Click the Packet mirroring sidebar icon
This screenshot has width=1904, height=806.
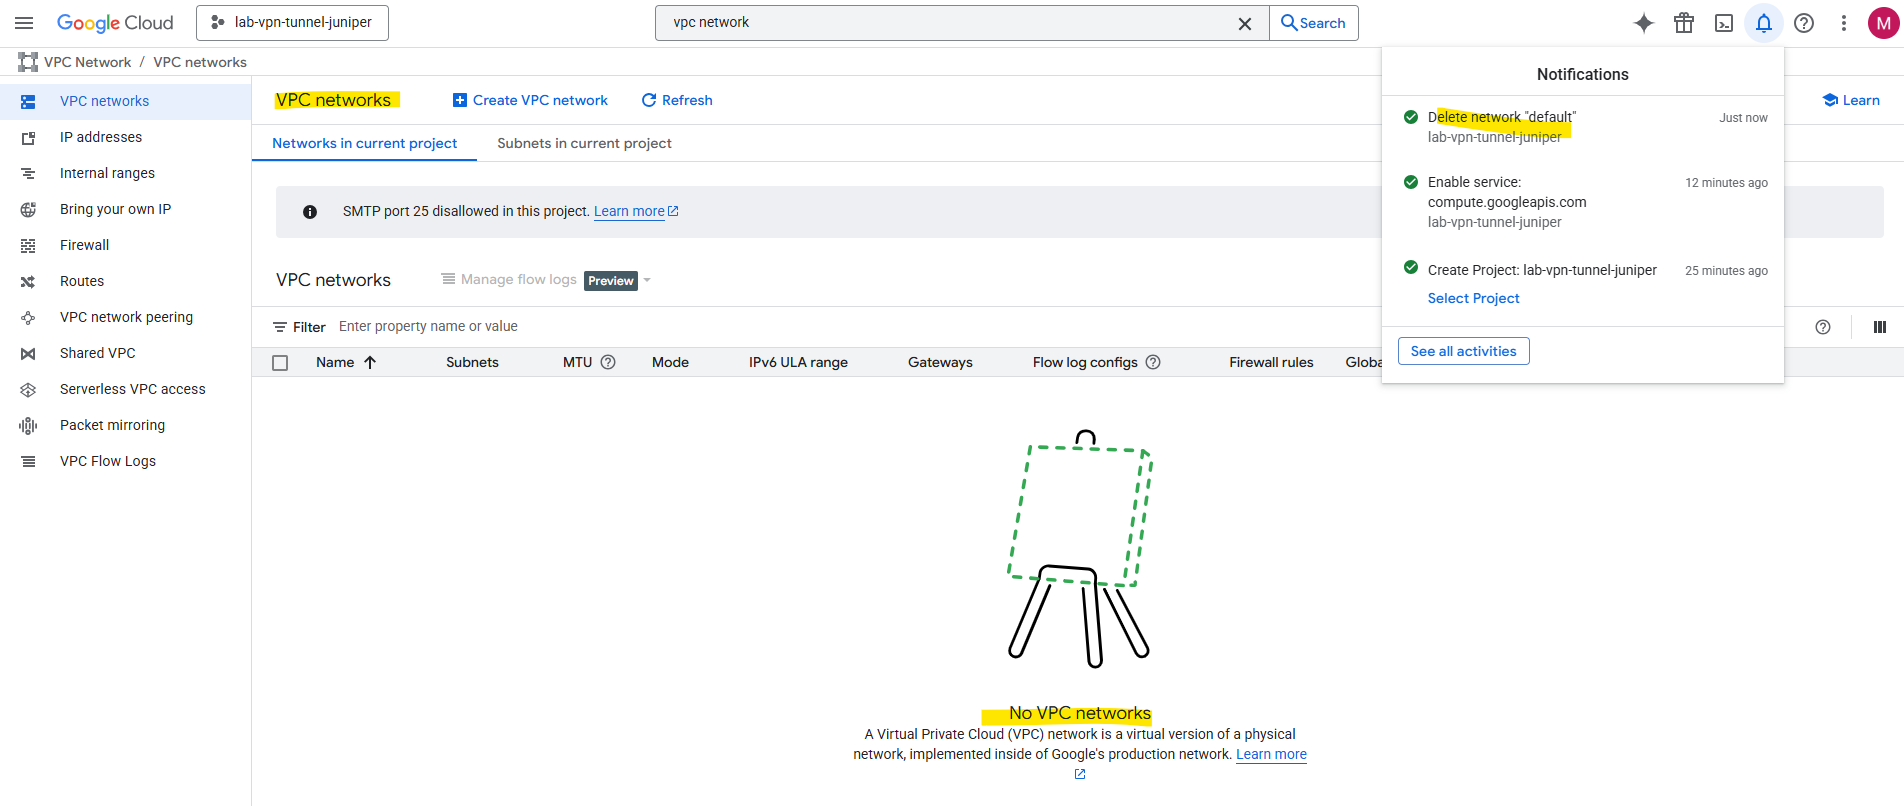click(28, 425)
